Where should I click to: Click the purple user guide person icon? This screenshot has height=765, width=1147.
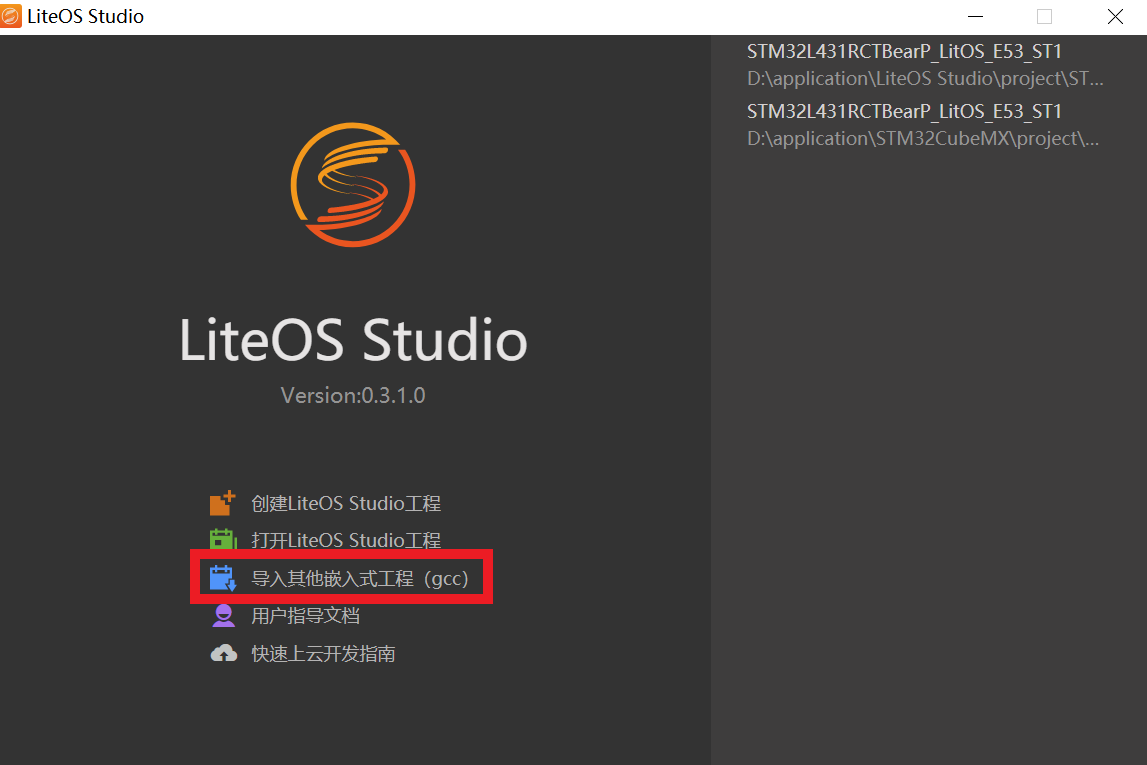(223, 616)
